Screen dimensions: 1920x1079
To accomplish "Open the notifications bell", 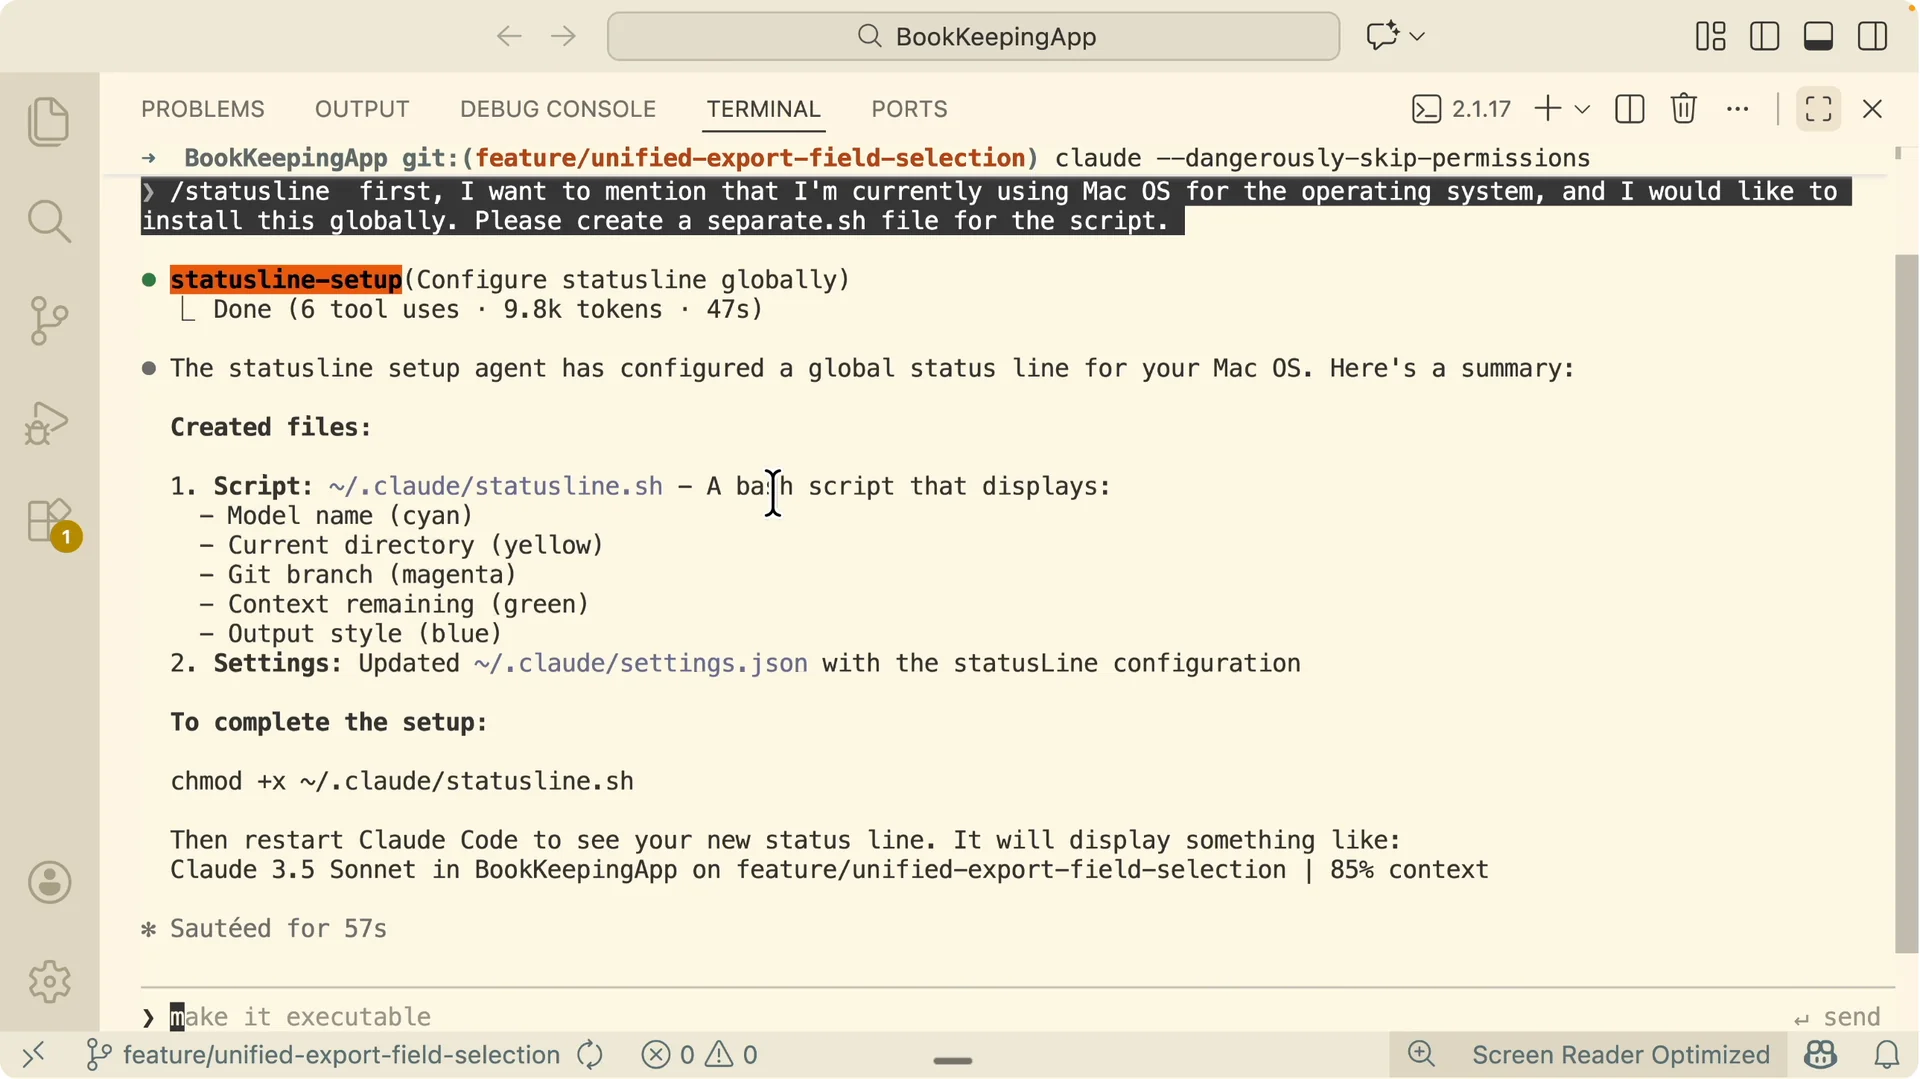I will pyautogui.click(x=1886, y=1055).
